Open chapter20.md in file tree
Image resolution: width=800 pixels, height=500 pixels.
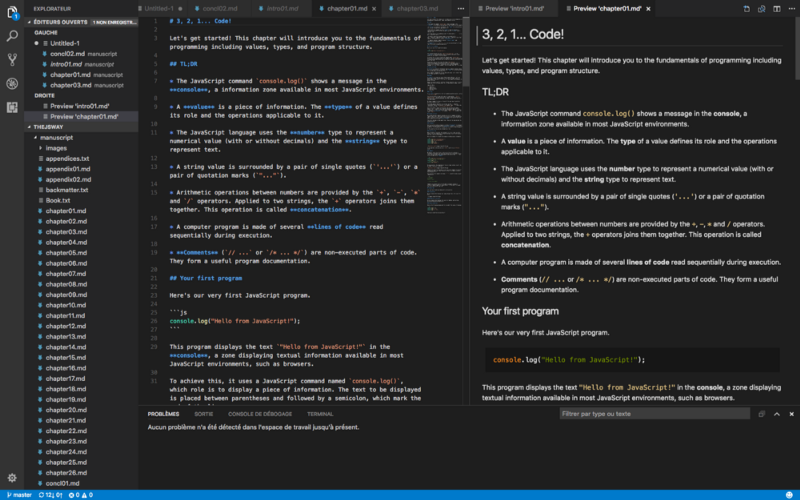coord(81,410)
